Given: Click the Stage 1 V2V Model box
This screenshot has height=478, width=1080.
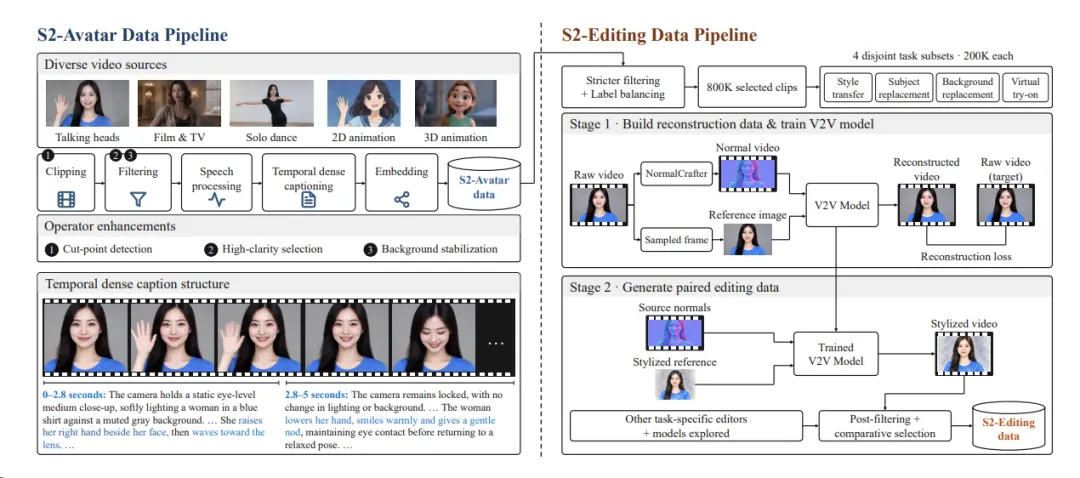Looking at the screenshot, I should point(841,205).
